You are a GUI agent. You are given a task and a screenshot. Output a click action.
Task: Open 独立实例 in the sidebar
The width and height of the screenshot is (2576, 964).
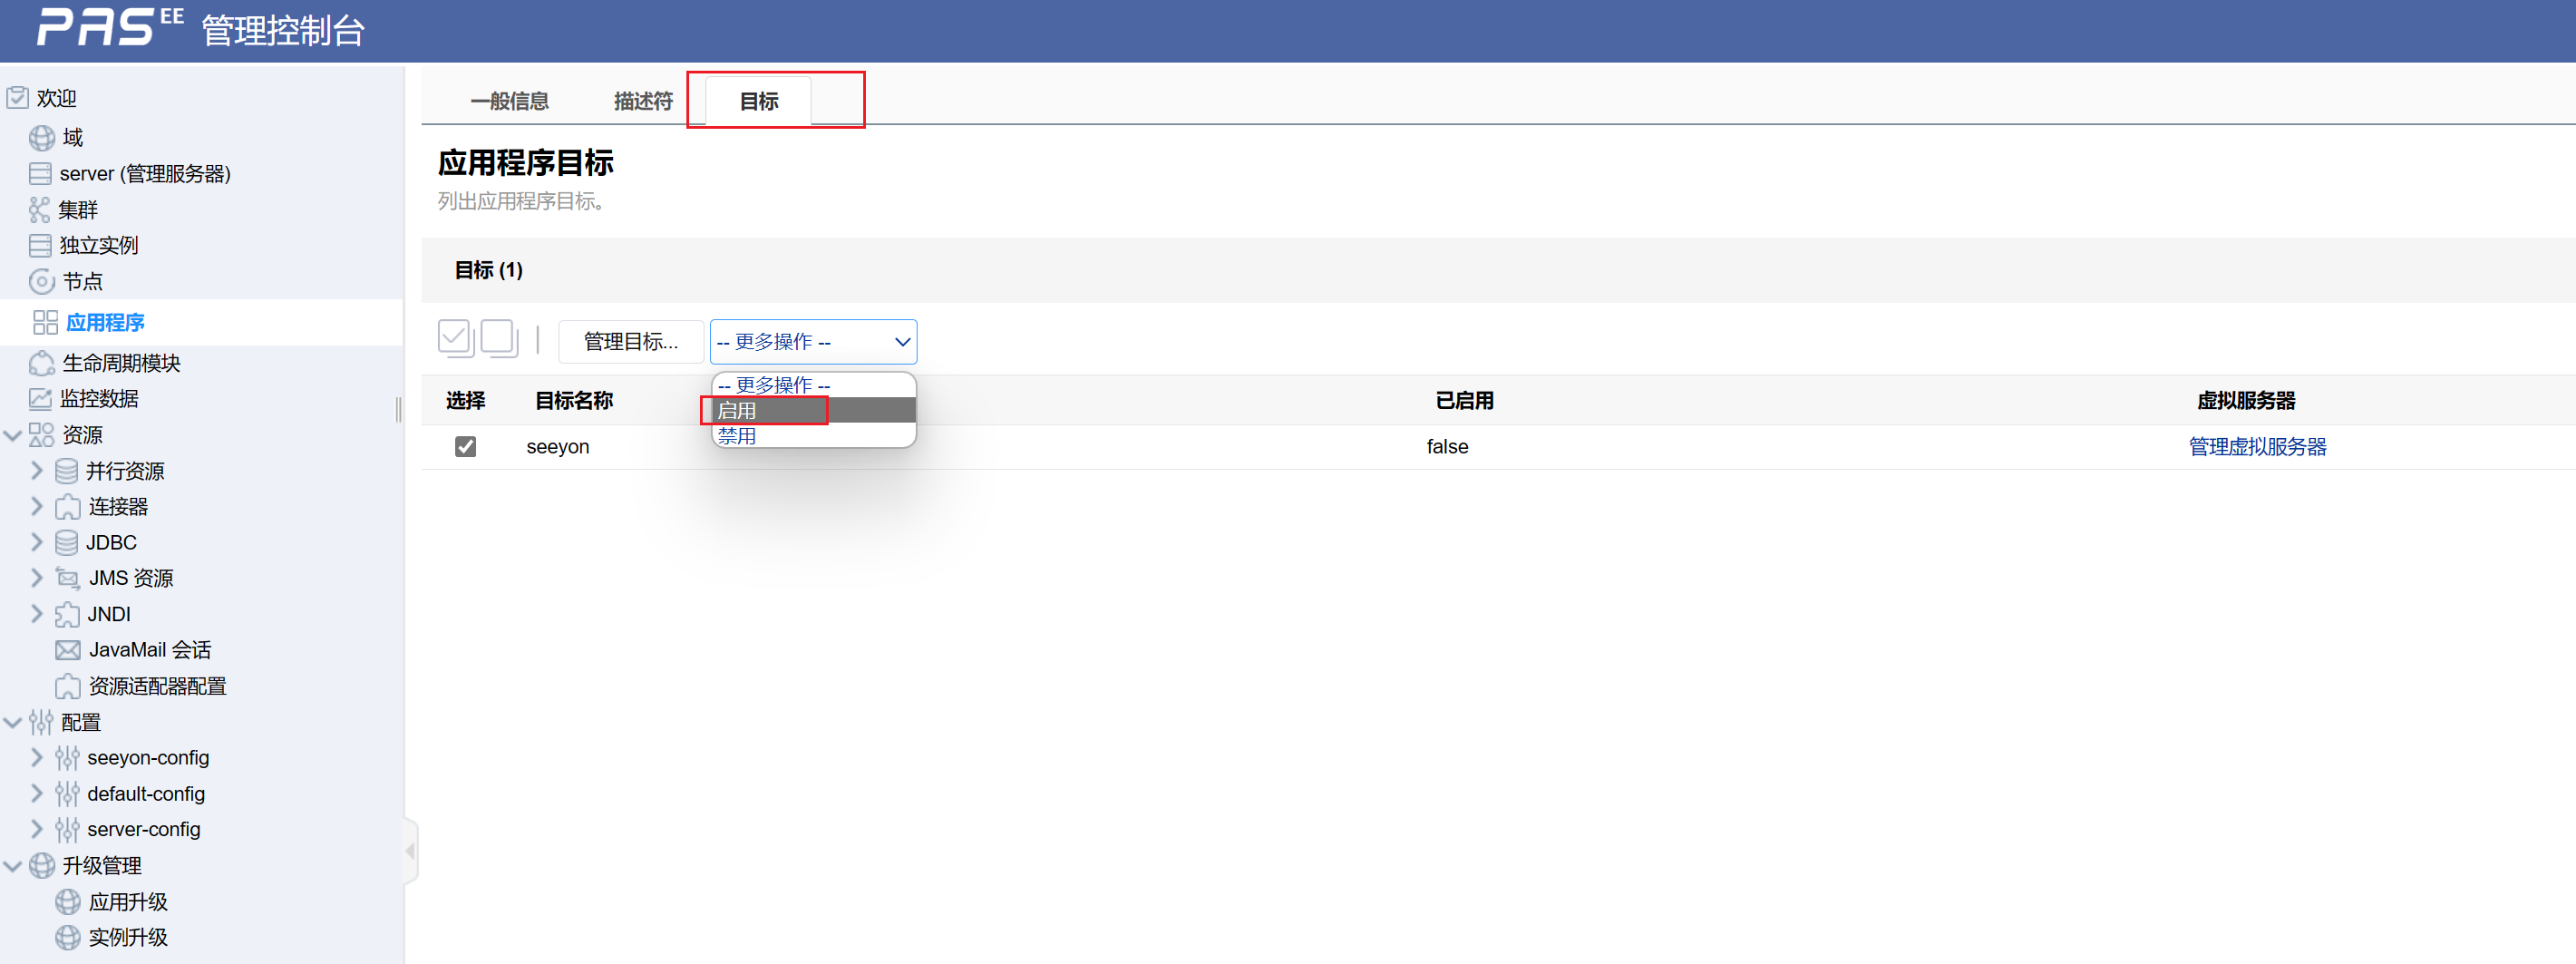tap(99, 246)
